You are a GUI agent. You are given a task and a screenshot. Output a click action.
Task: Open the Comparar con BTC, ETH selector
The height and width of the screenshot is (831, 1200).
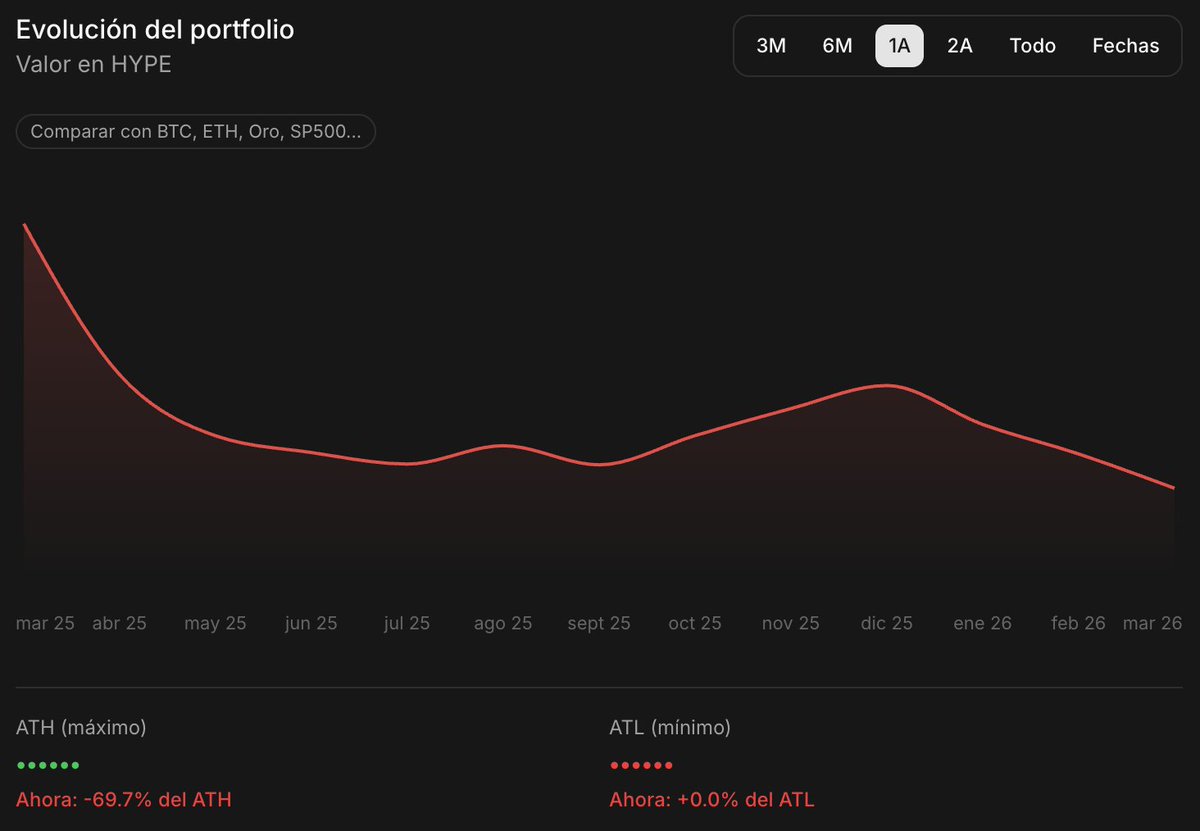tap(196, 131)
